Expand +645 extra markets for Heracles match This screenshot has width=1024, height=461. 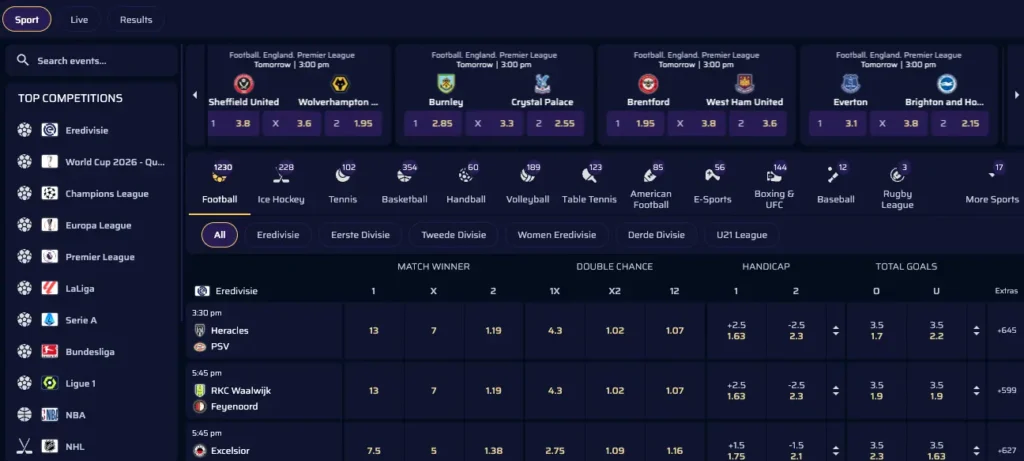[1006, 331]
